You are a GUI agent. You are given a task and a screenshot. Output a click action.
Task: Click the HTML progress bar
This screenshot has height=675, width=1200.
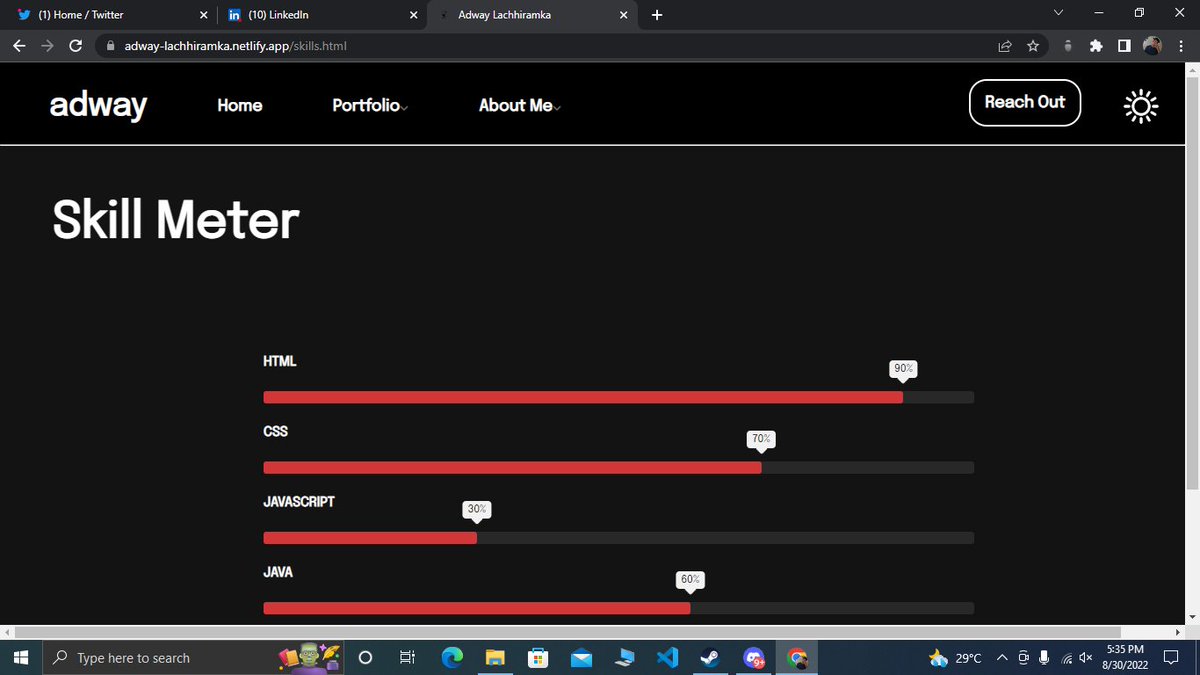(618, 397)
